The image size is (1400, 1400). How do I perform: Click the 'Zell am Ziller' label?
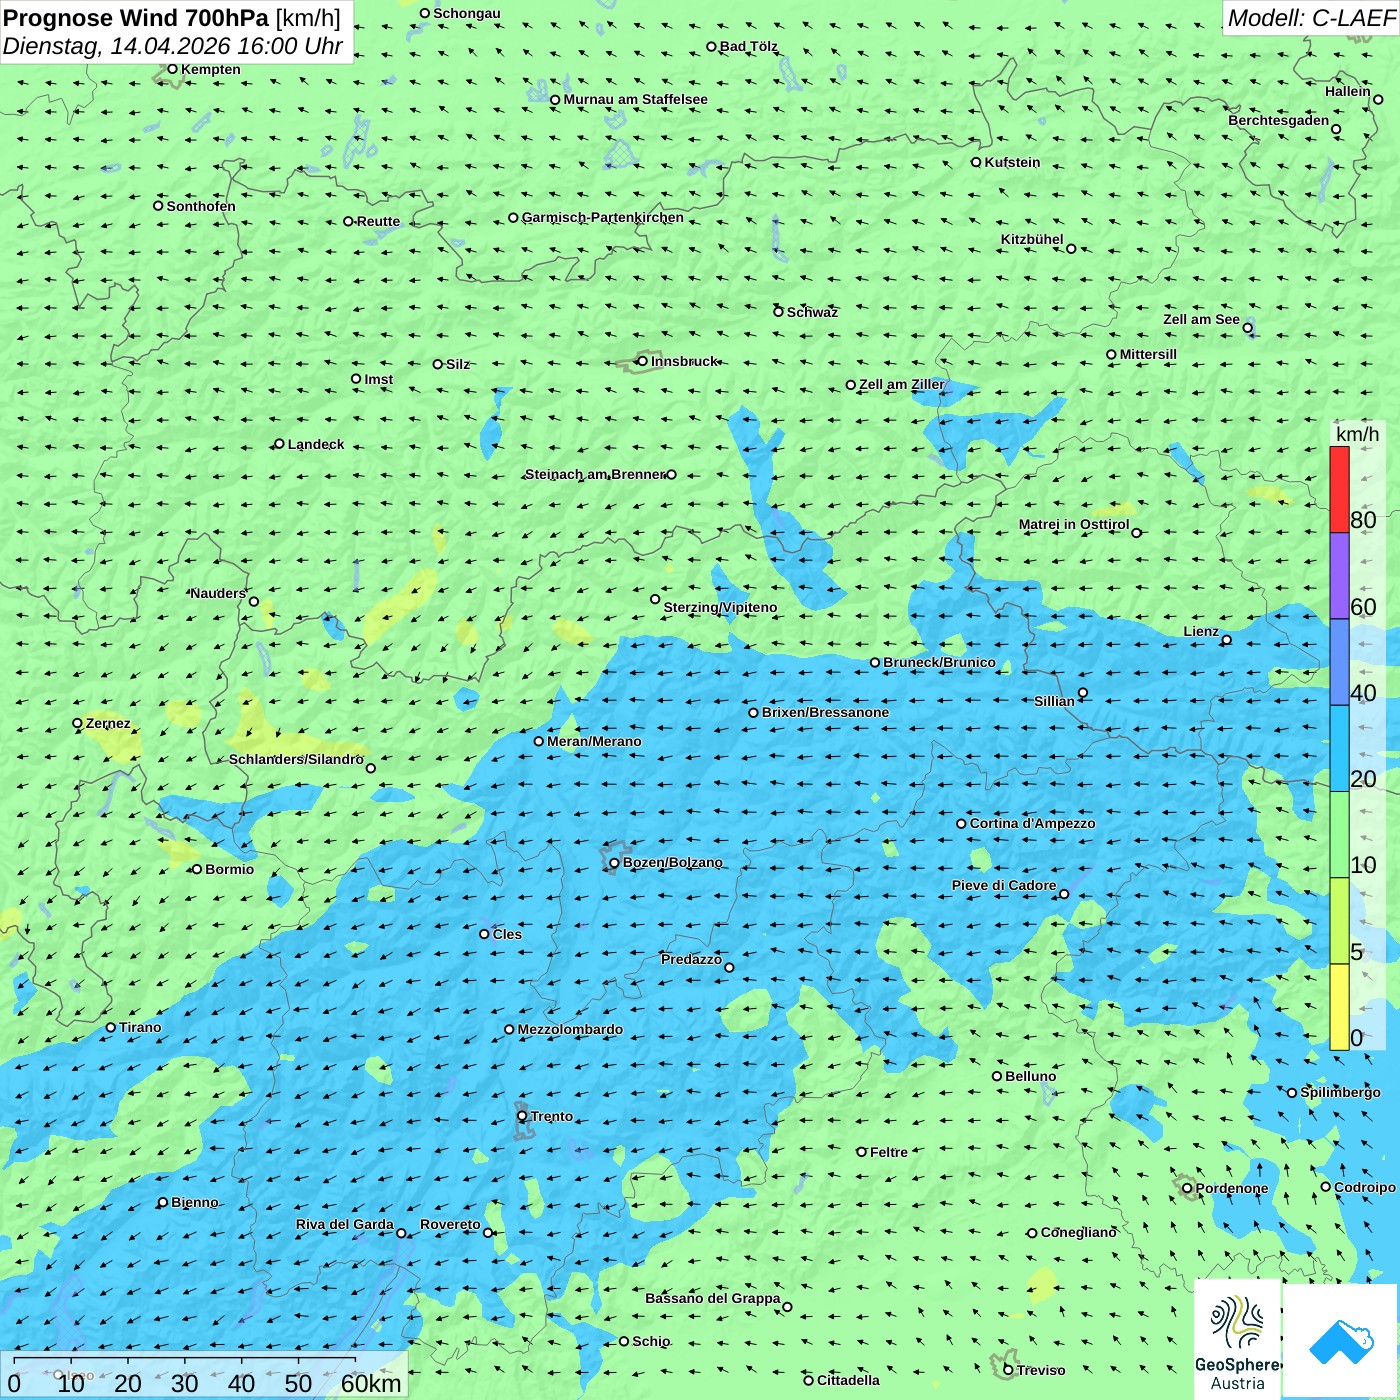(x=902, y=384)
